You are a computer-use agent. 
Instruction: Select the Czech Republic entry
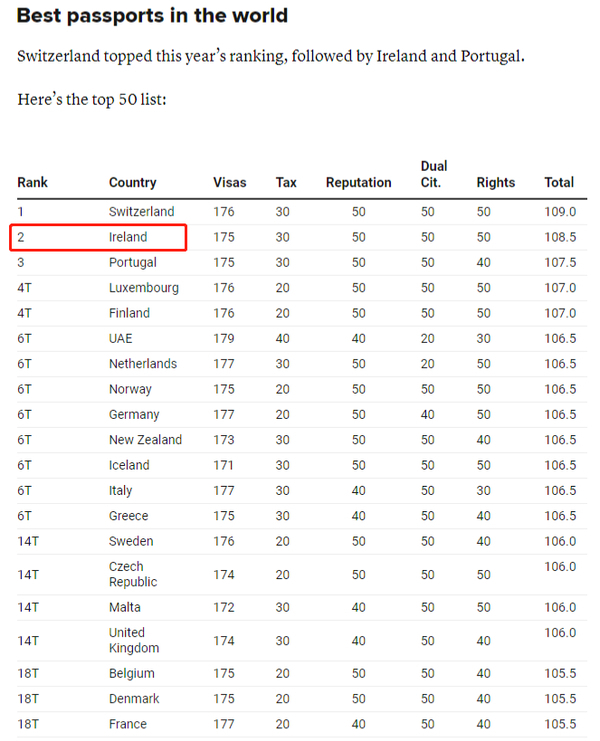click(133, 574)
